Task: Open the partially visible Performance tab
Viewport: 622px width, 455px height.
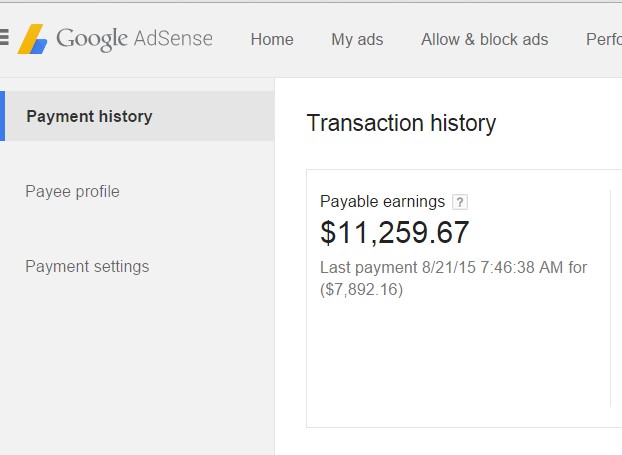Action: [603, 40]
